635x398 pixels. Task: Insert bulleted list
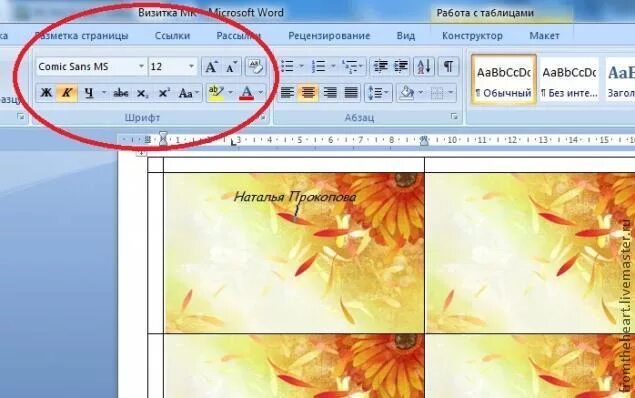[x=287, y=66]
